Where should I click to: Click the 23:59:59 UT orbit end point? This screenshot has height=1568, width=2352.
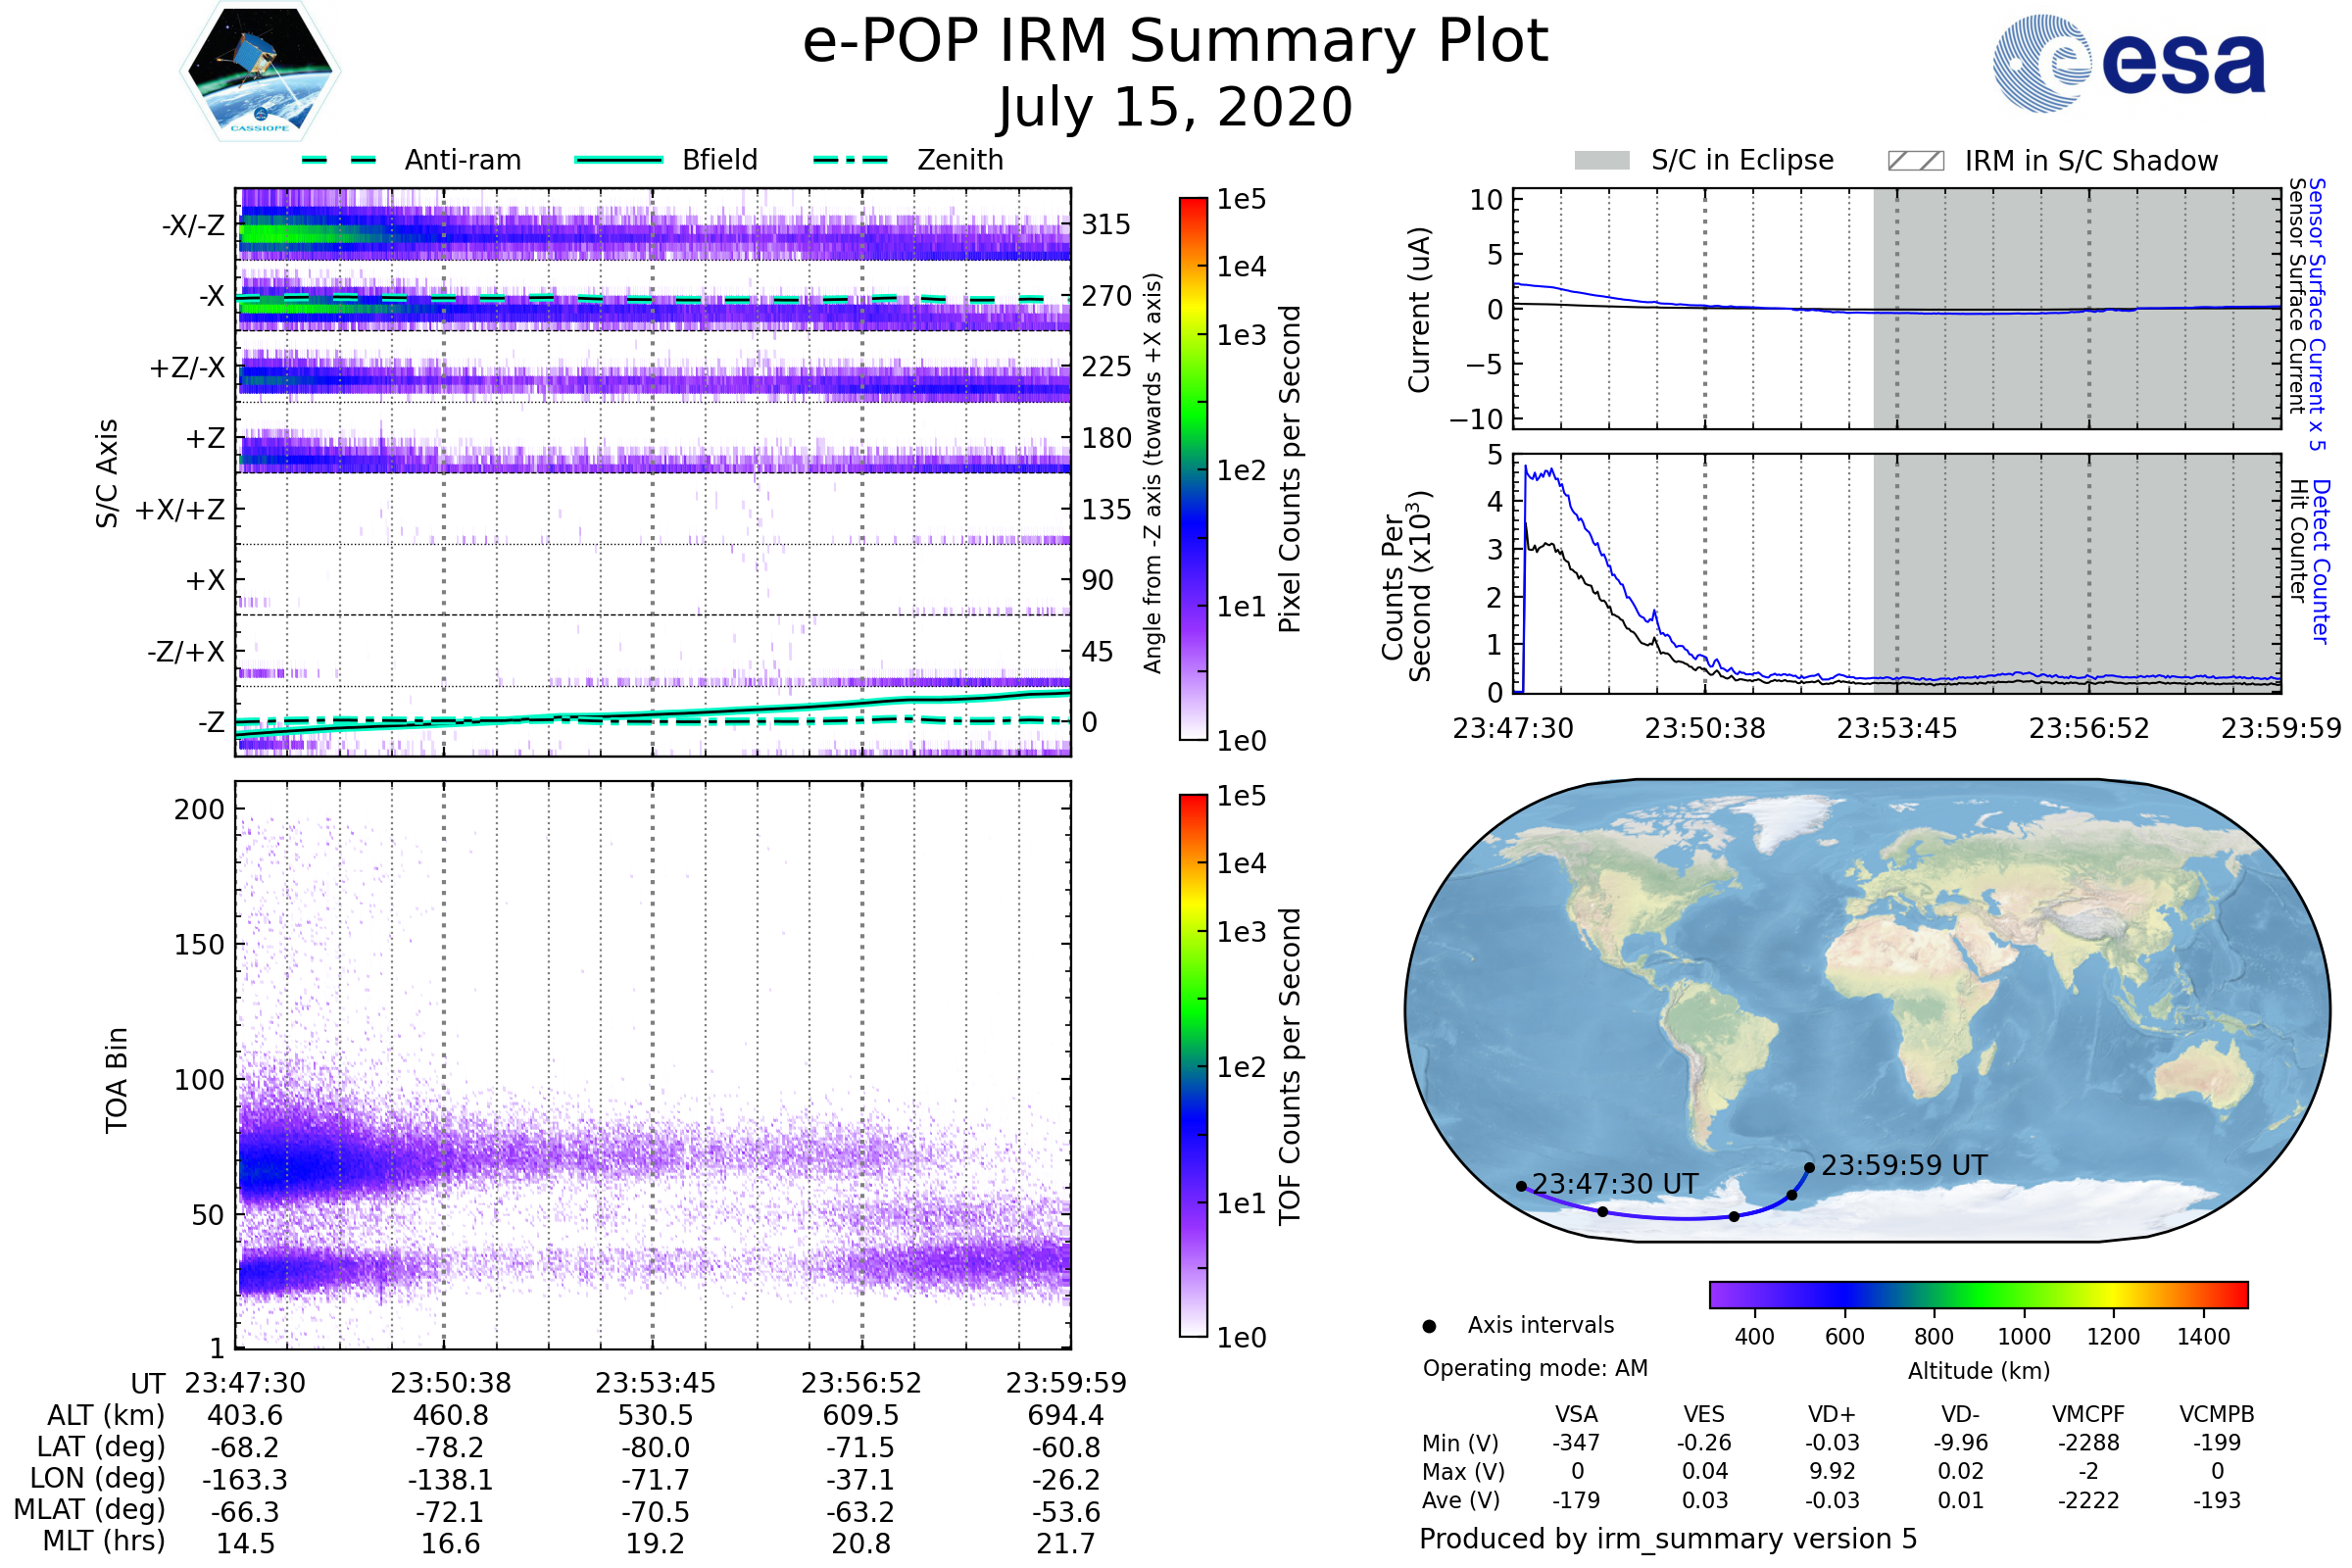click(x=1809, y=1168)
